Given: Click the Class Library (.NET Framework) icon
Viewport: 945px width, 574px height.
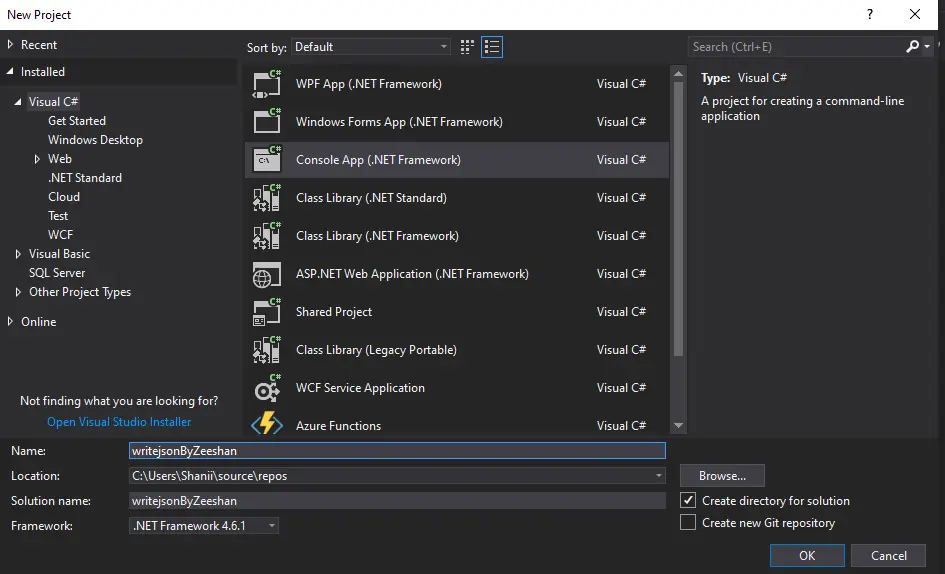Looking at the screenshot, I should (267, 236).
